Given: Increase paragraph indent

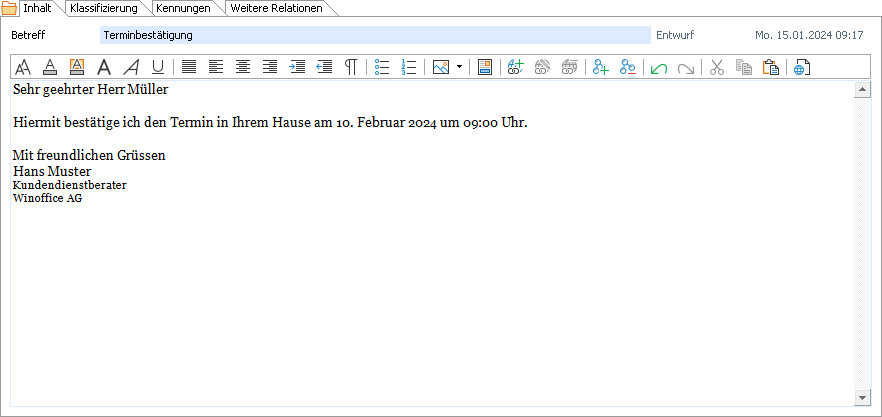Looking at the screenshot, I should pyautogui.click(x=297, y=68).
